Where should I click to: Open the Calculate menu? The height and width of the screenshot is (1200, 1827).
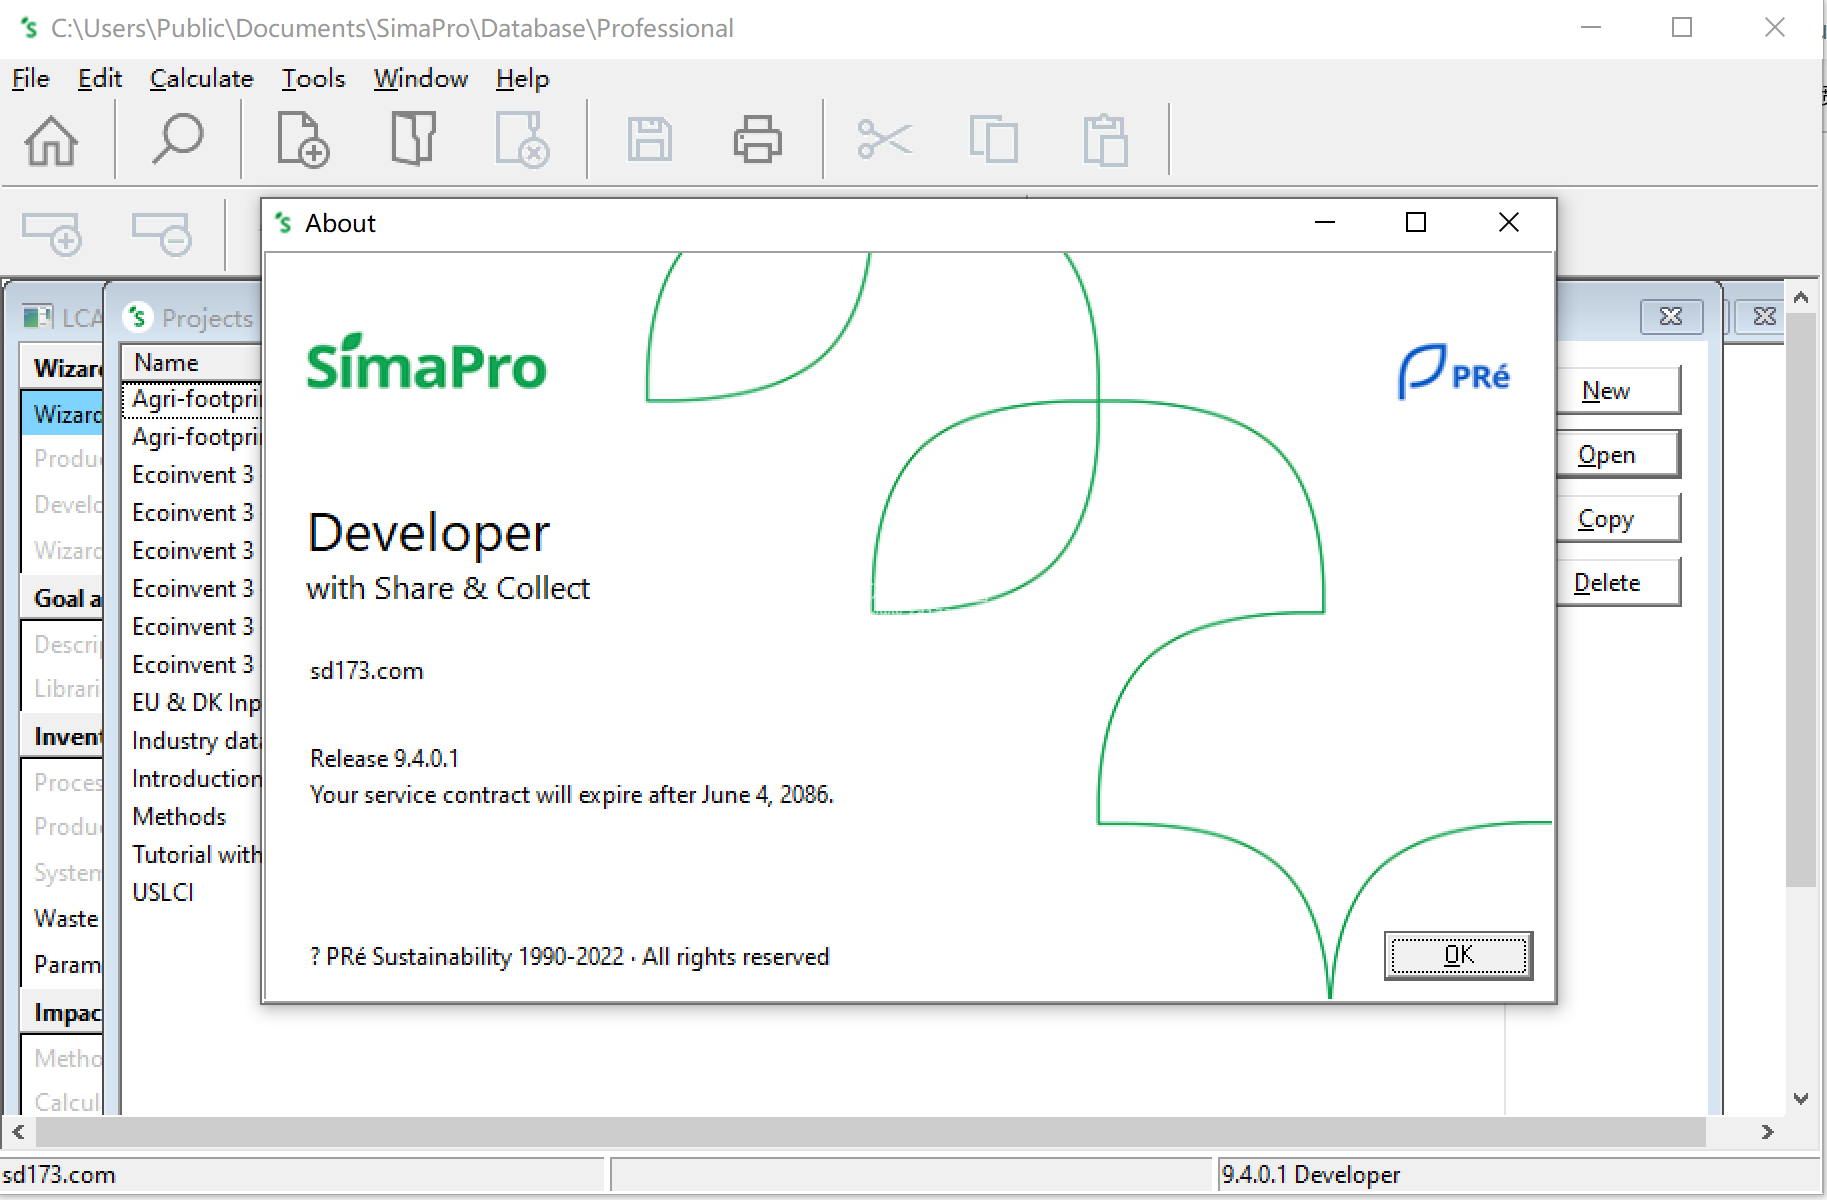pos(200,78)
